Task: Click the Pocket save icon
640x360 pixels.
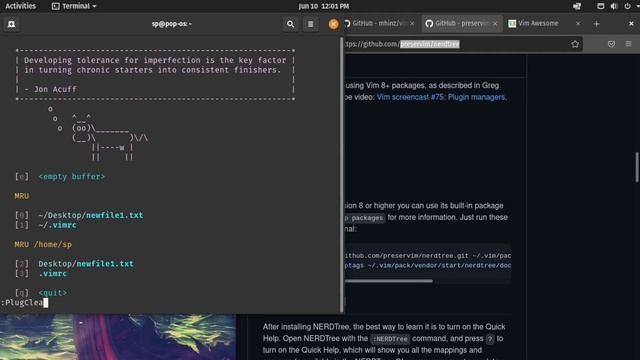Action: tap(611, 44)
